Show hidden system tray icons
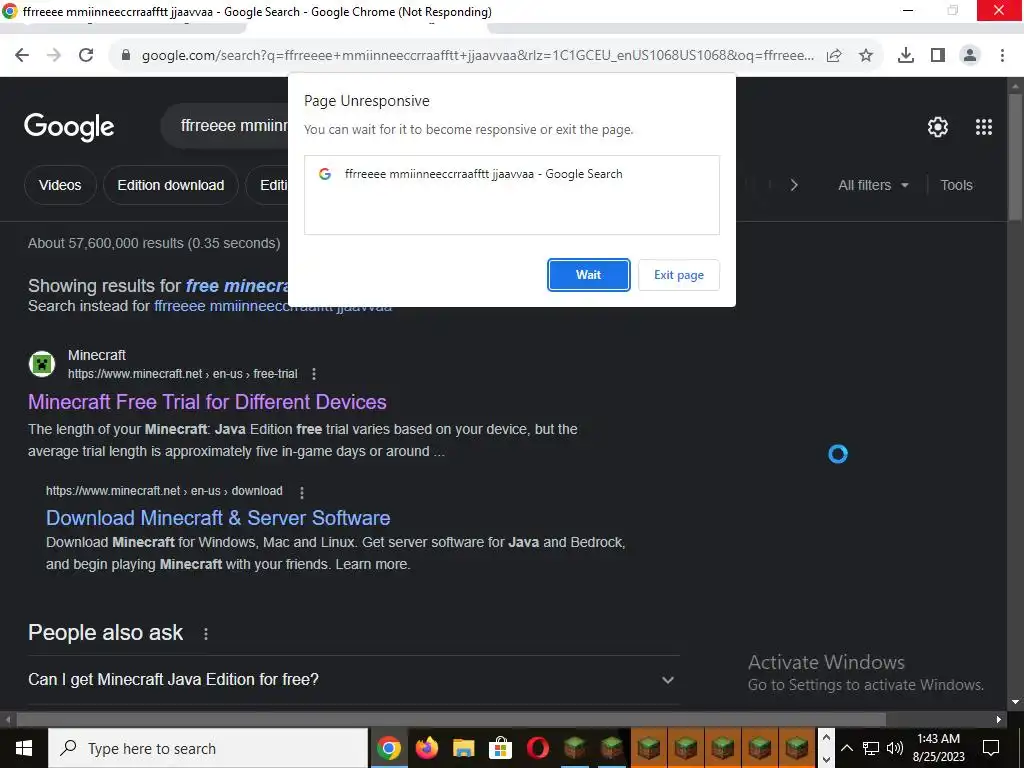The height and width of the screenshot is (768, 1024). tap(846, 748)
